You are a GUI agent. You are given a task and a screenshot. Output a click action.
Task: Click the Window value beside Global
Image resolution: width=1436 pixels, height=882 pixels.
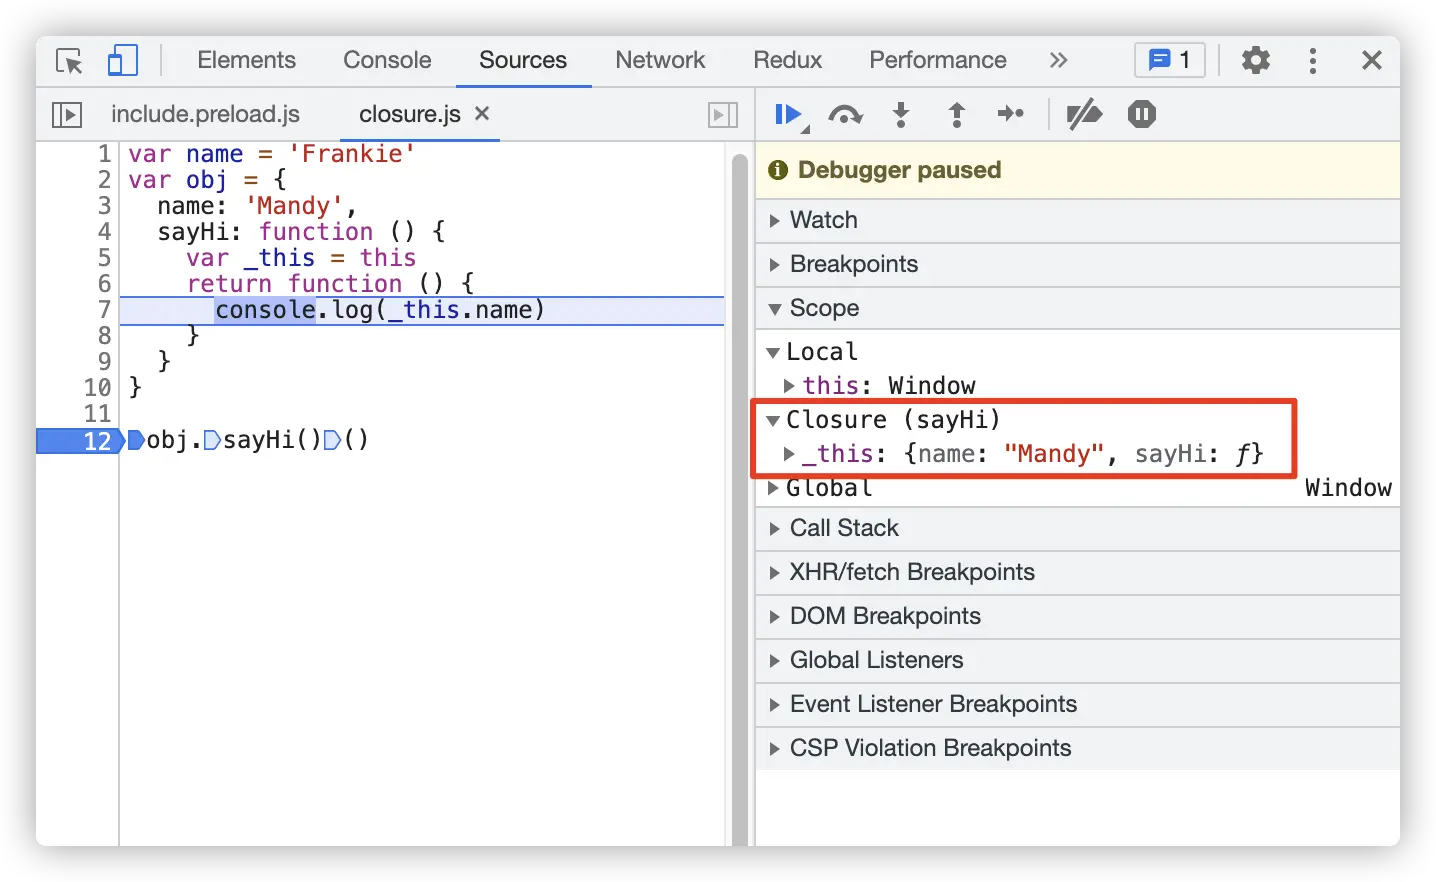1348,488
